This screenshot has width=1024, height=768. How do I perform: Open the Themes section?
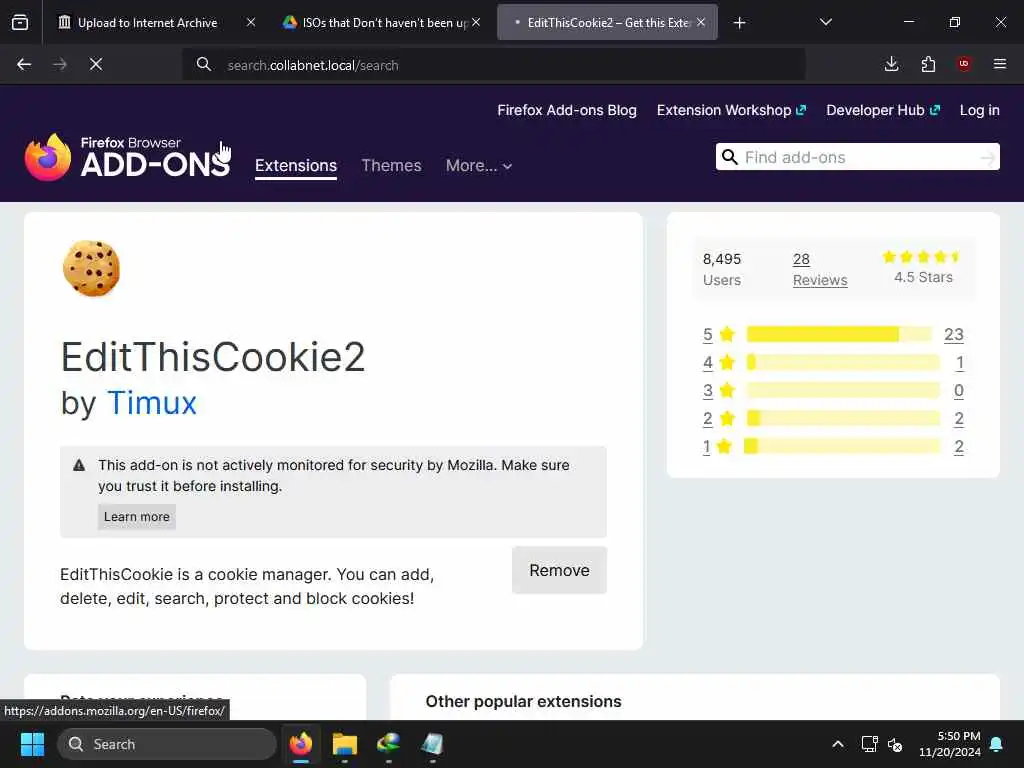pos(391,165)
